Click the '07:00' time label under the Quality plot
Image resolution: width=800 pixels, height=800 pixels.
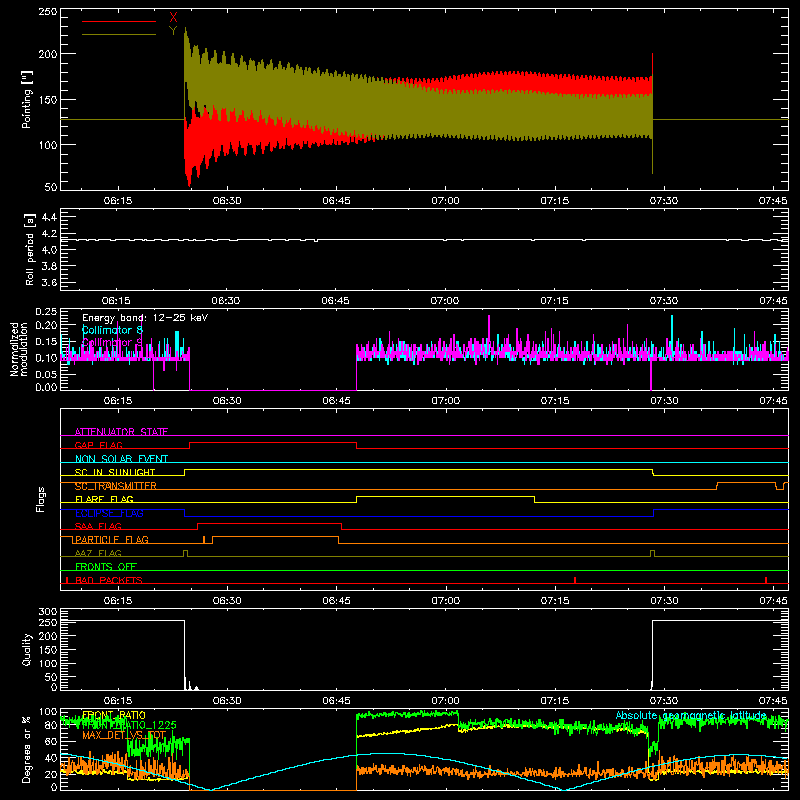pos(445,701)
